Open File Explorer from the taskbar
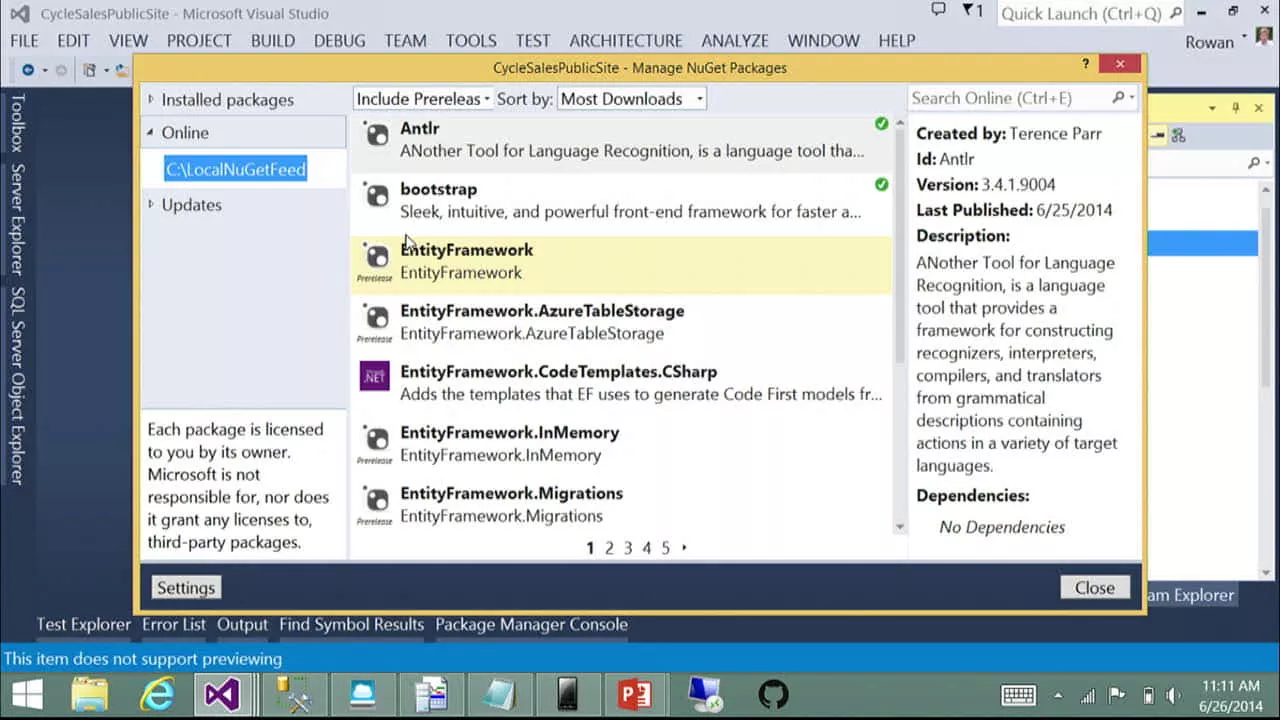 (x=90, y=694)
